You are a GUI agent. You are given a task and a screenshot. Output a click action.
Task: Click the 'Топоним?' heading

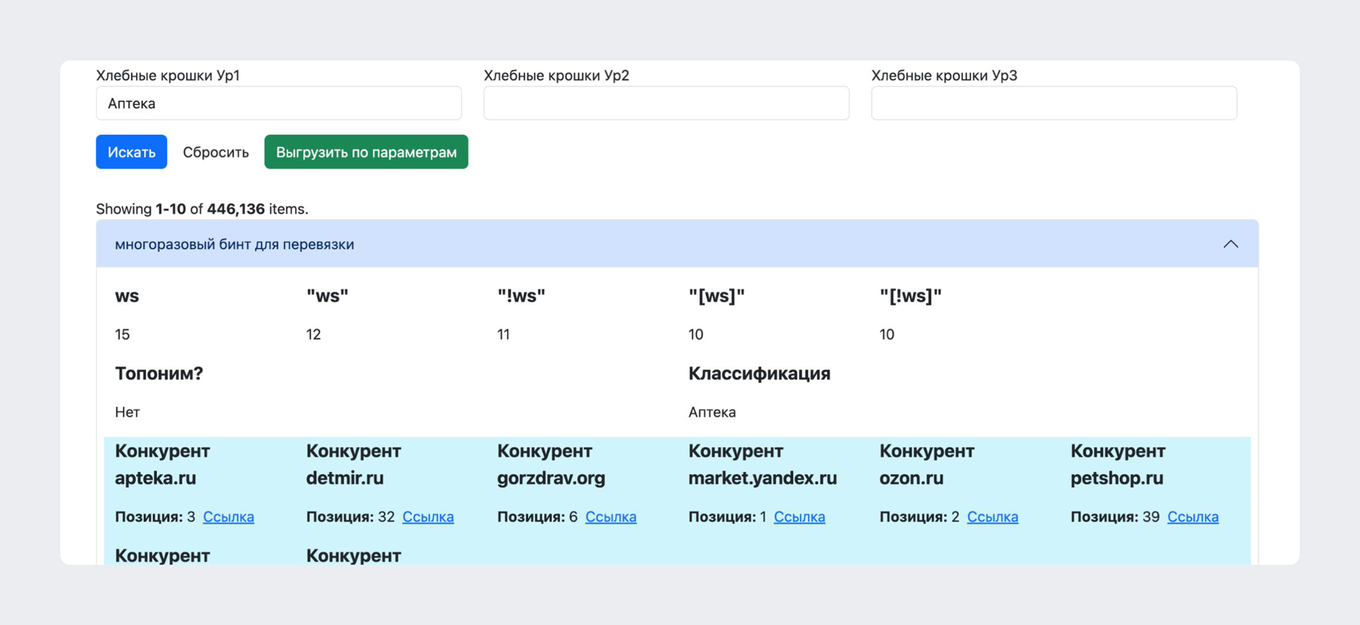click(x=159, y=373)
